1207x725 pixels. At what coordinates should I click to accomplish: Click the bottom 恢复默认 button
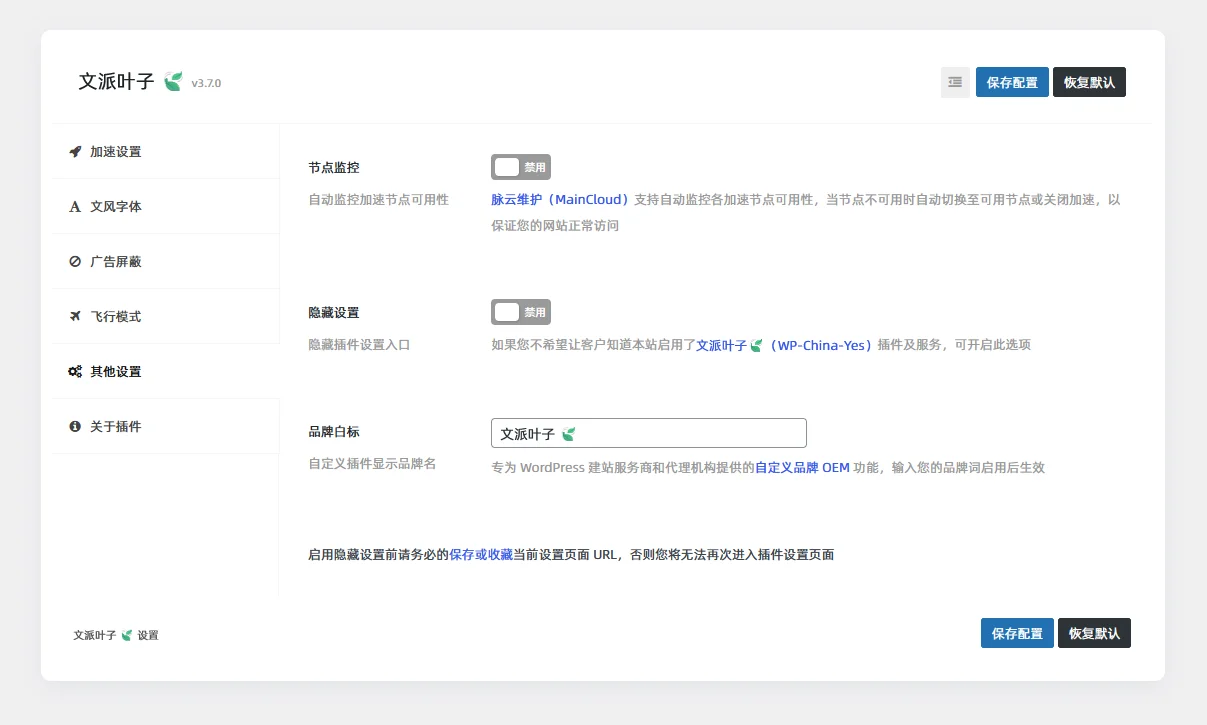(1094, 632)
